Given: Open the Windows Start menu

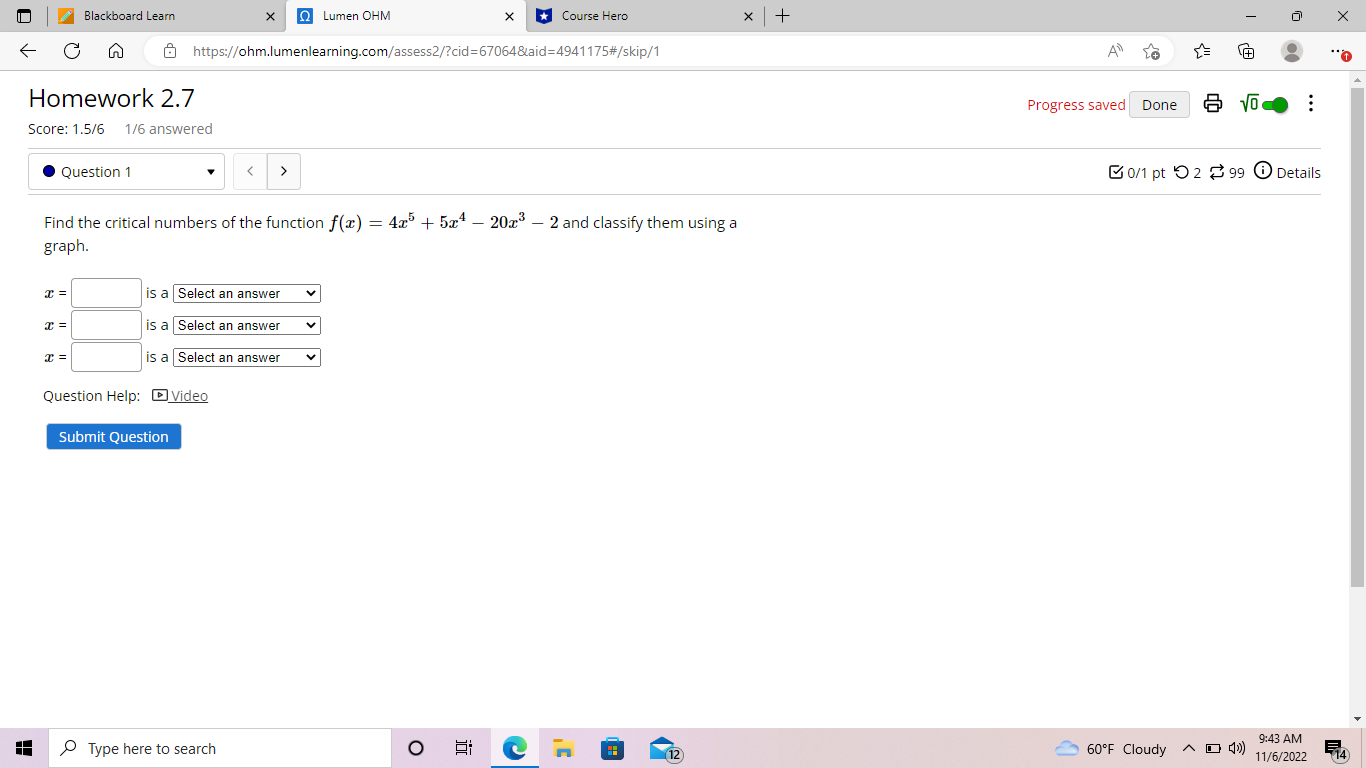Looking at the screenshot, I should pyautogui.click(x=23, y=748).
